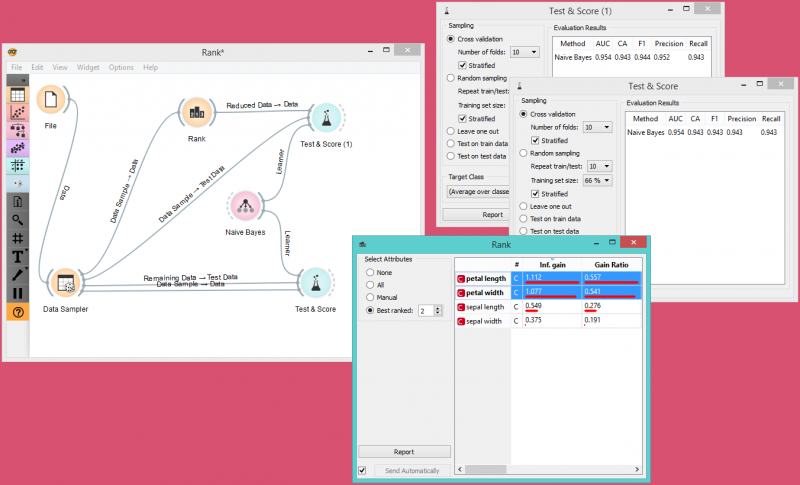Viewport: 800px width, 485px height.
Task: Toggle the Send Automatically checkbox
Action: point(362,470)
